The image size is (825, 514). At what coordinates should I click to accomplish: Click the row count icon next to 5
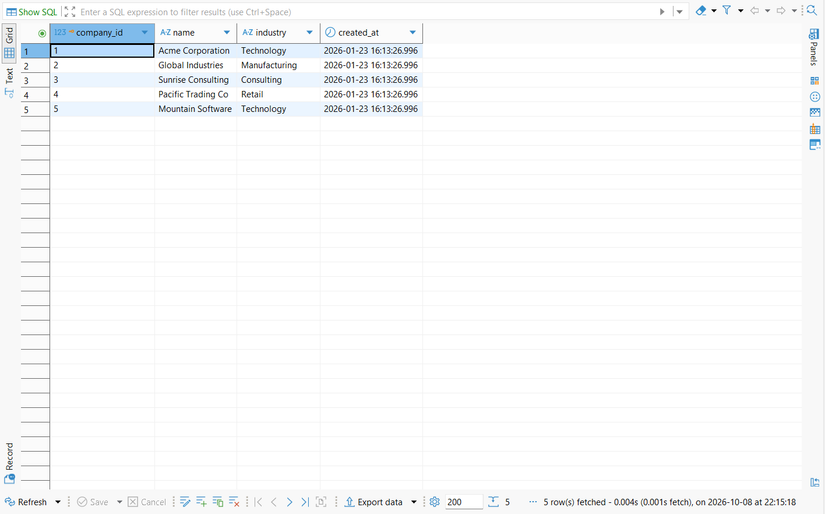(493, 502)
